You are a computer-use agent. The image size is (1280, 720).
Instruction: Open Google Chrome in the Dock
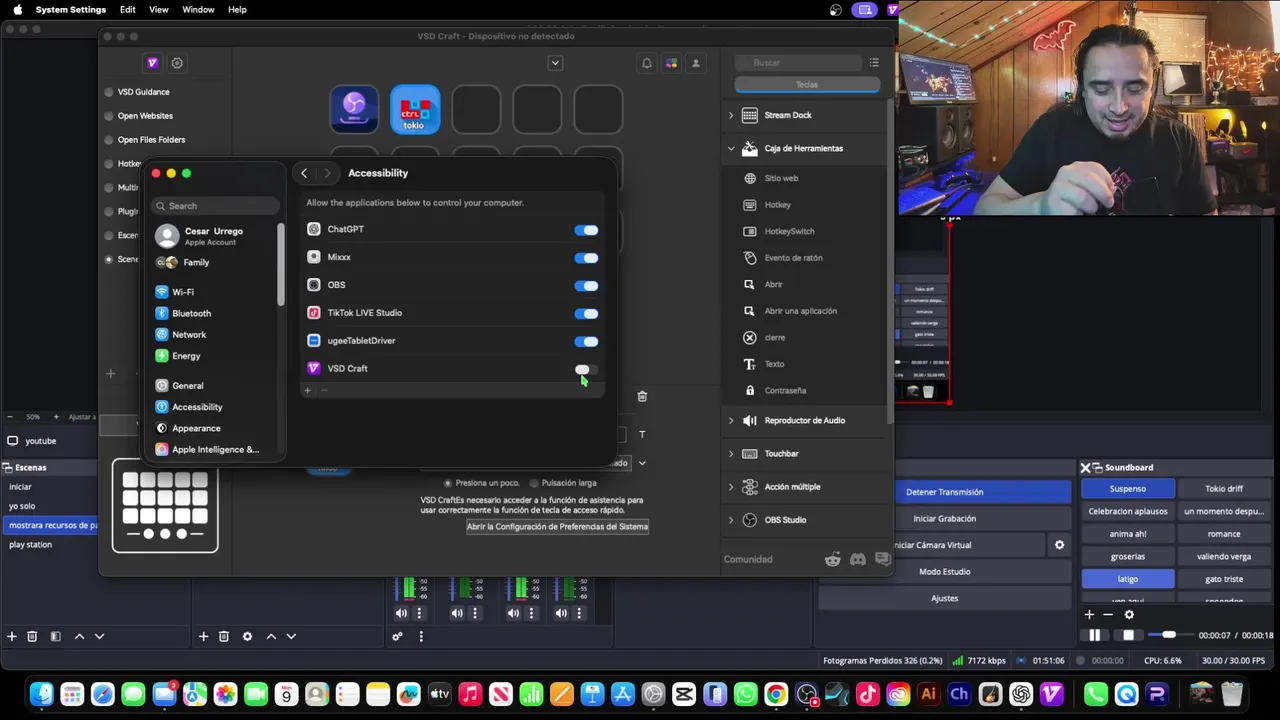(x=775, y=694)
